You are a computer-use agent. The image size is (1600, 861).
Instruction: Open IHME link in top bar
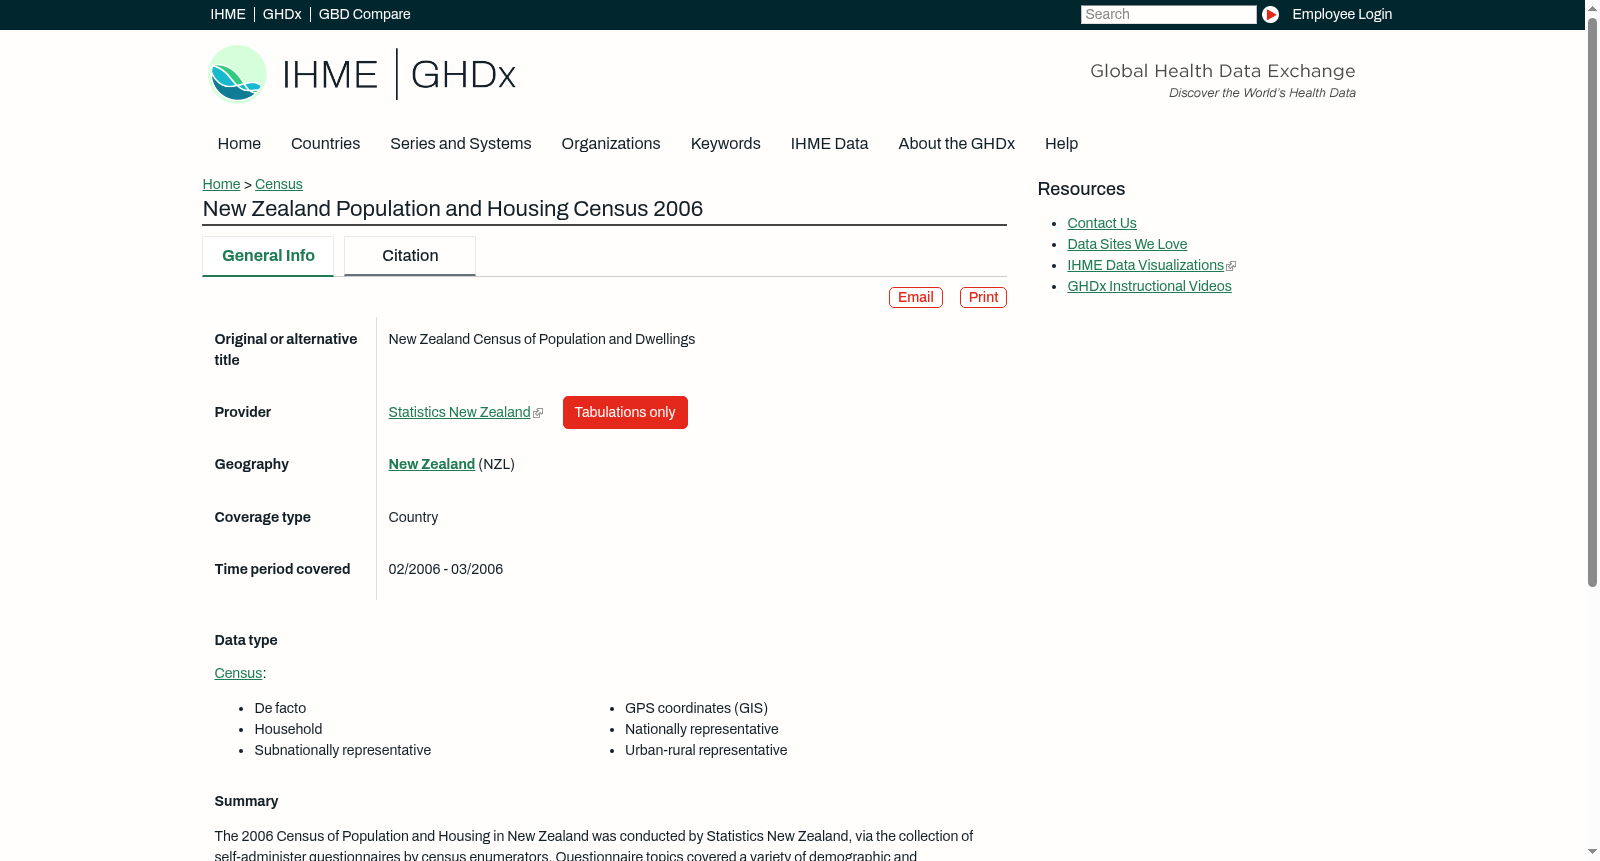(228, 14)
